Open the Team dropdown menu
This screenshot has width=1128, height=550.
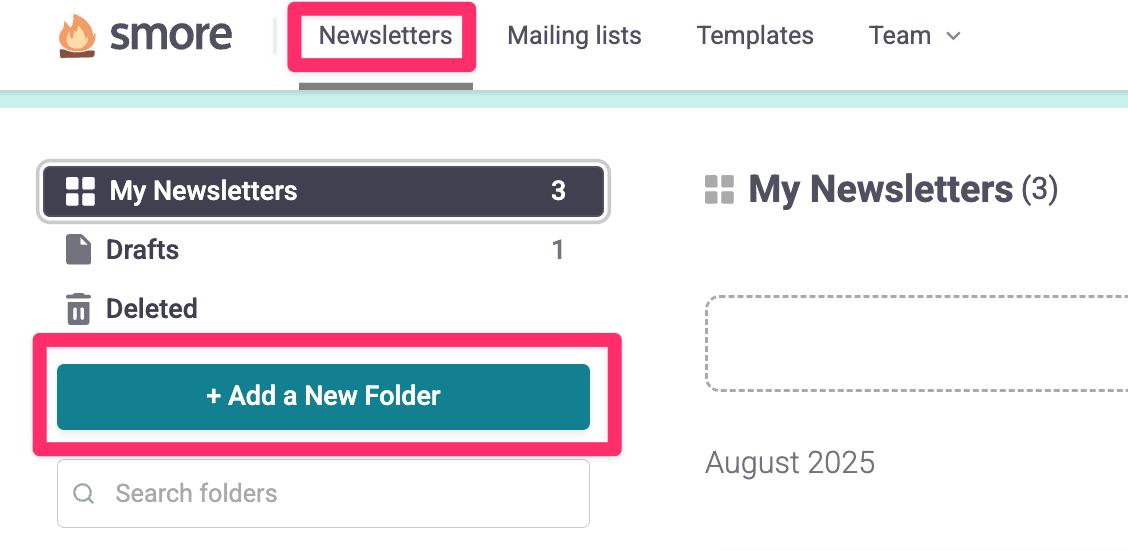(900, 36)
